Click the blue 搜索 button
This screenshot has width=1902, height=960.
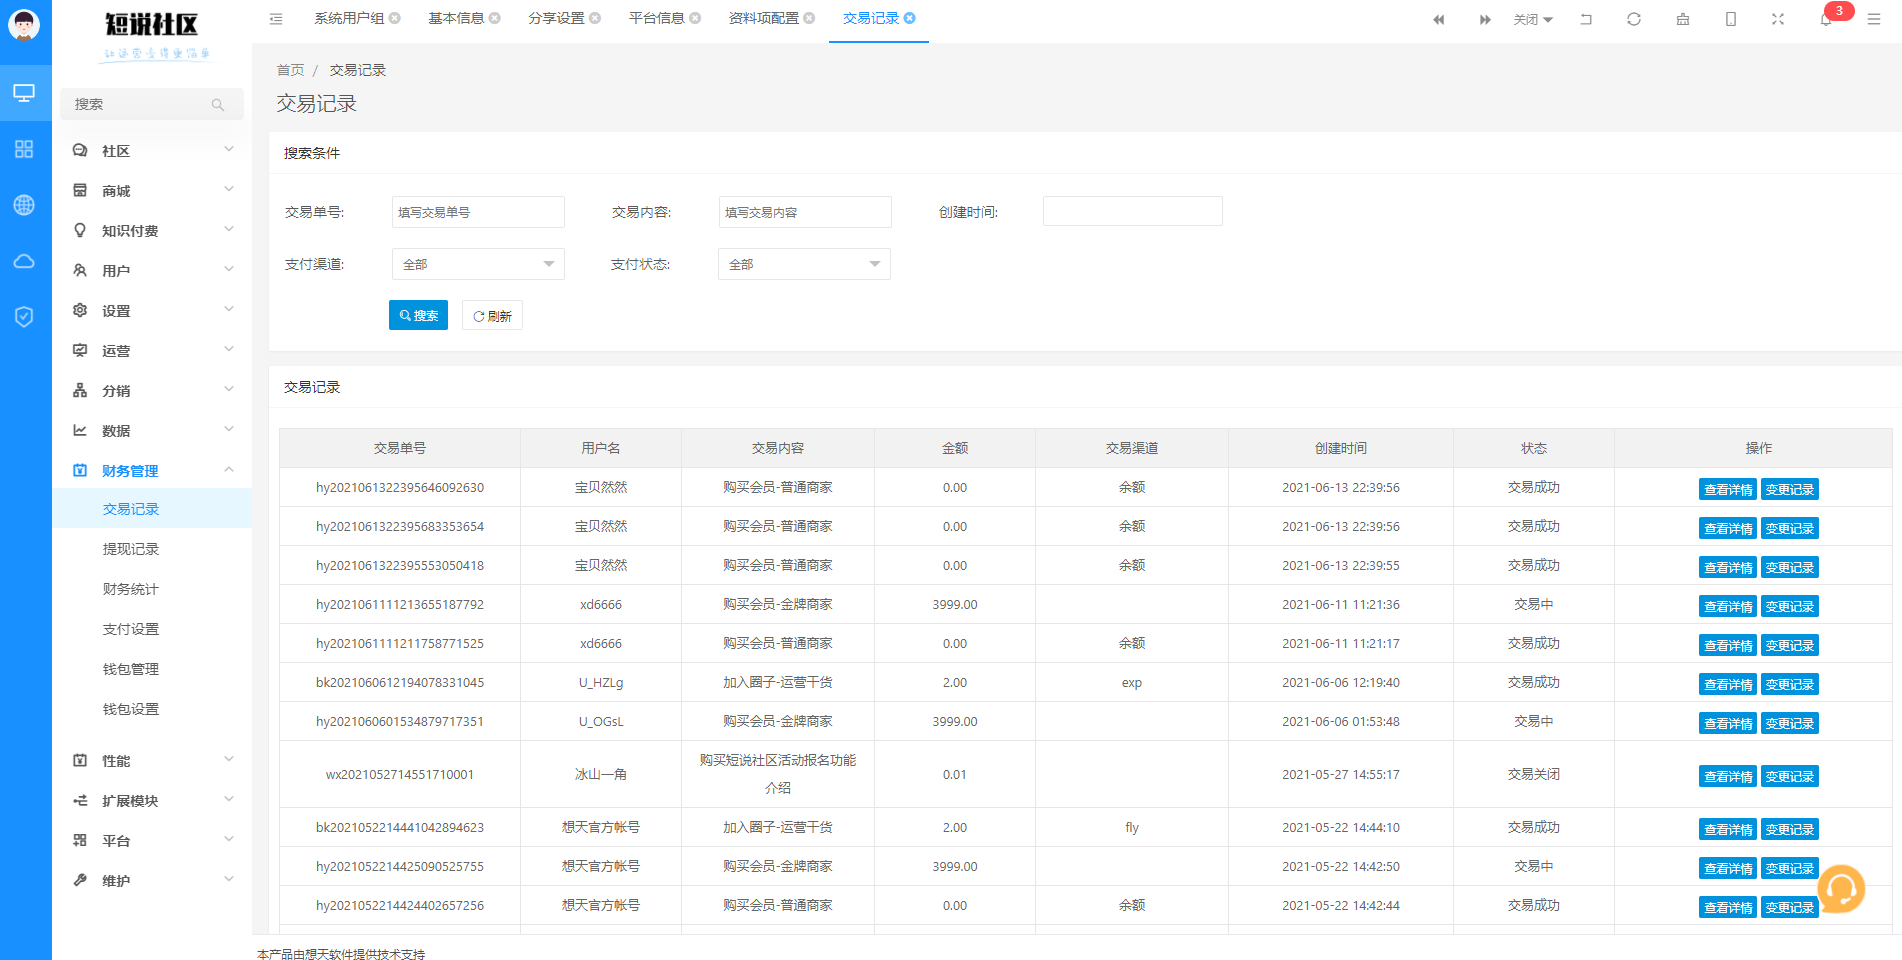click(x=418, y=315)
